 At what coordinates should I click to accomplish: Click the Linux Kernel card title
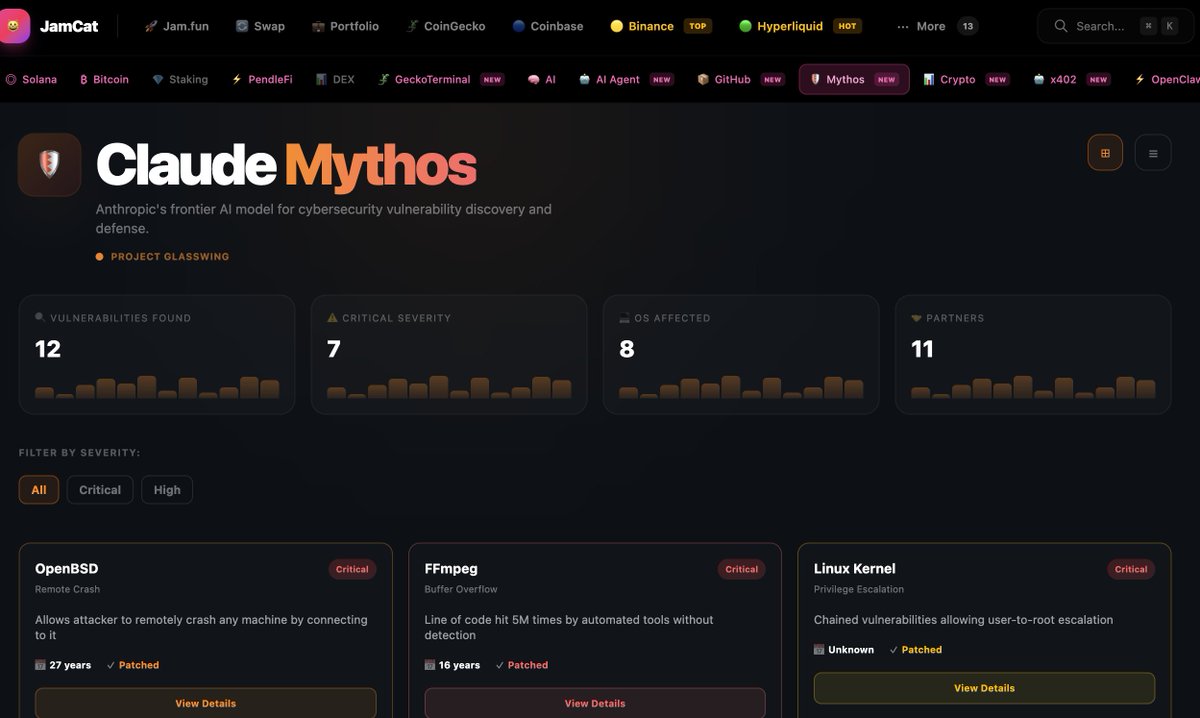(x=855, y=569)
